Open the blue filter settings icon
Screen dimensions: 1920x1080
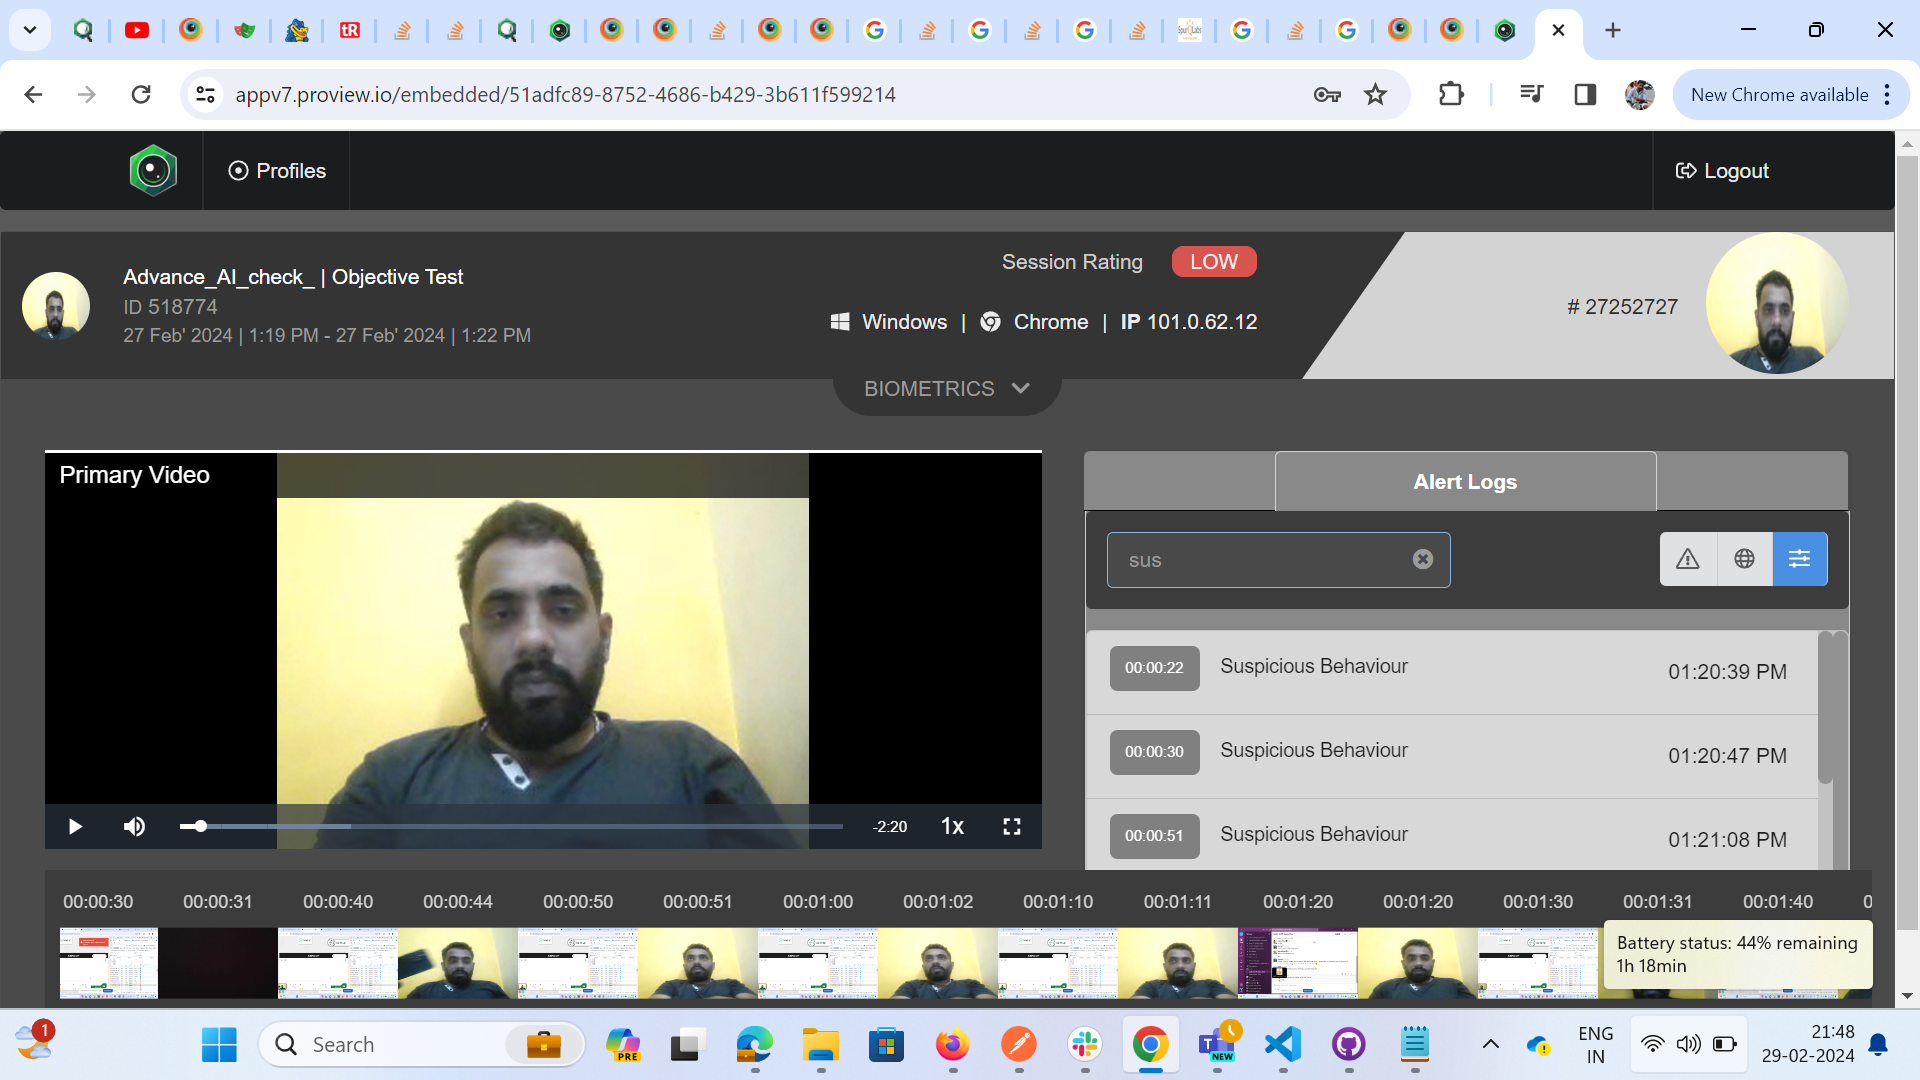tap(1799, 559)
